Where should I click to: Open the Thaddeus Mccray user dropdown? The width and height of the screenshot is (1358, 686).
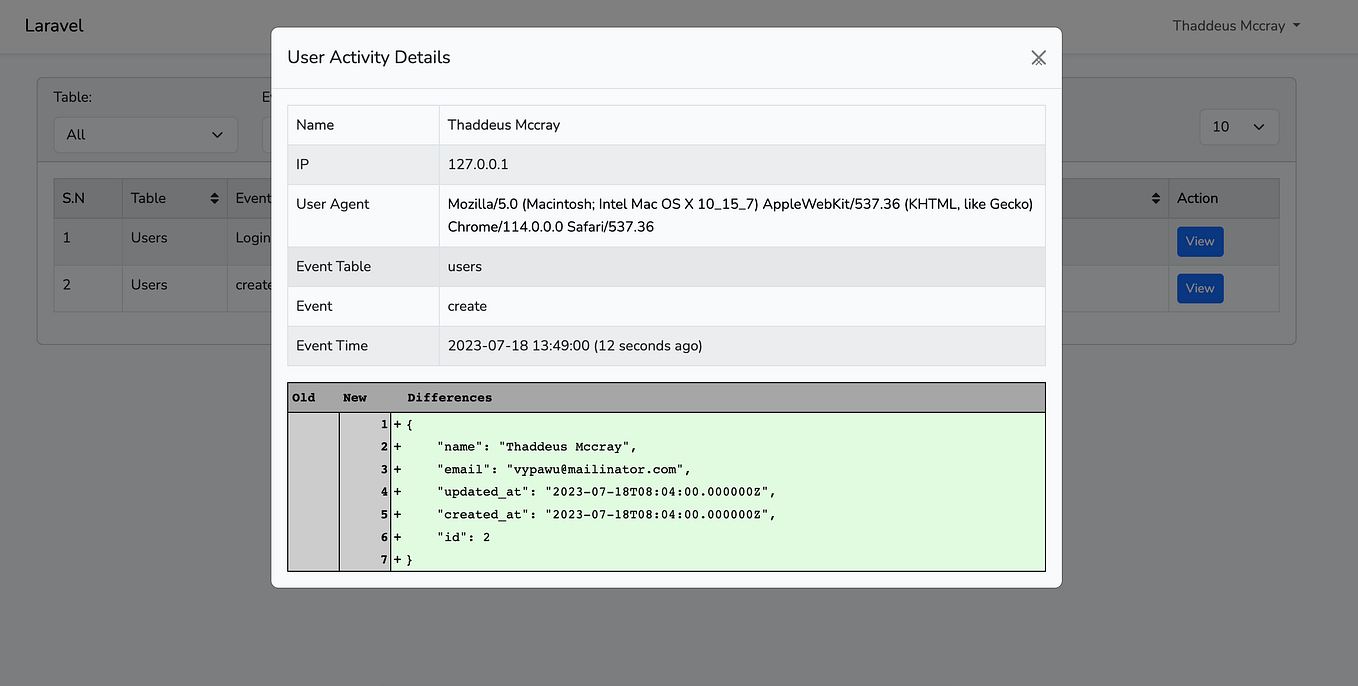(1236, 26)
